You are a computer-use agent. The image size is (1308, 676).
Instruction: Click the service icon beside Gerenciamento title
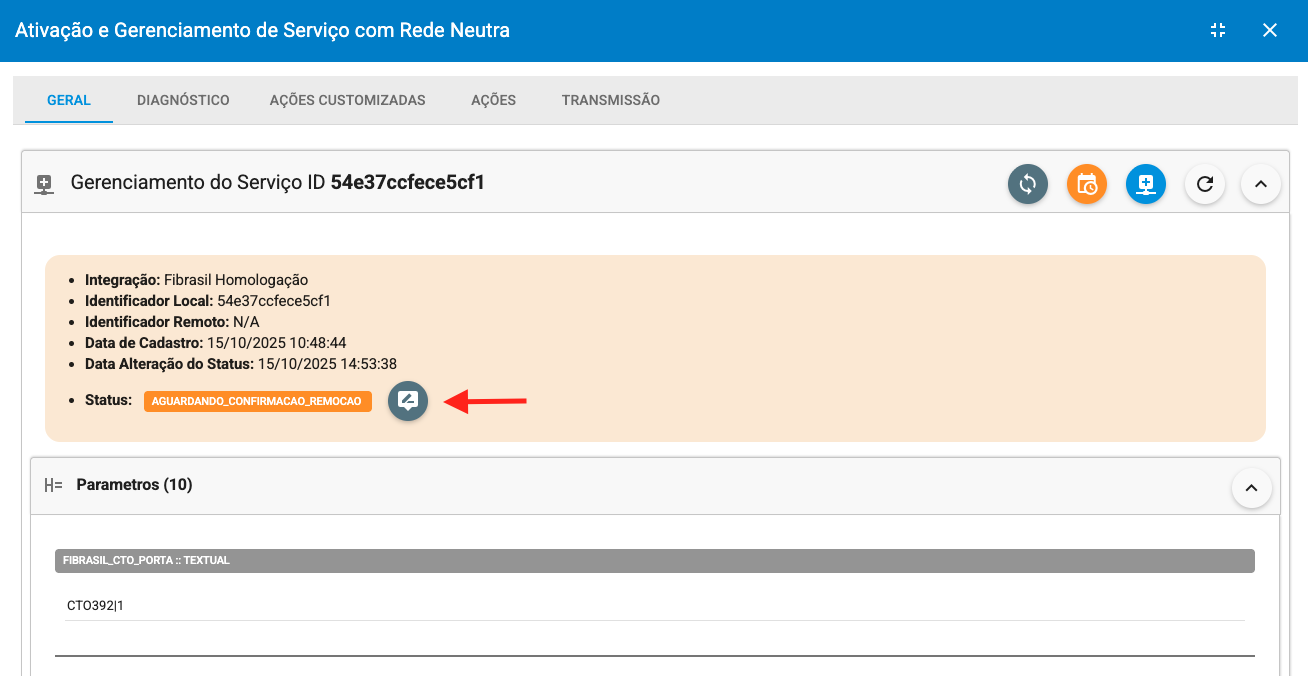coord(44,184)
